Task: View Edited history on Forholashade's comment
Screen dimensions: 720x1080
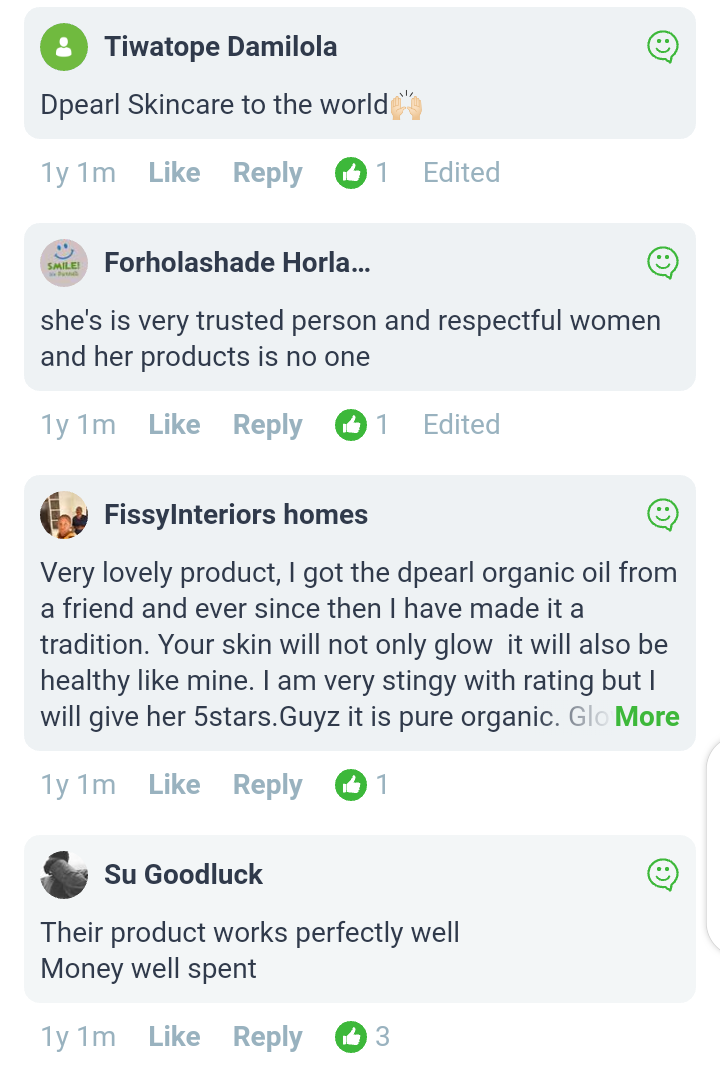Action: 461,425
